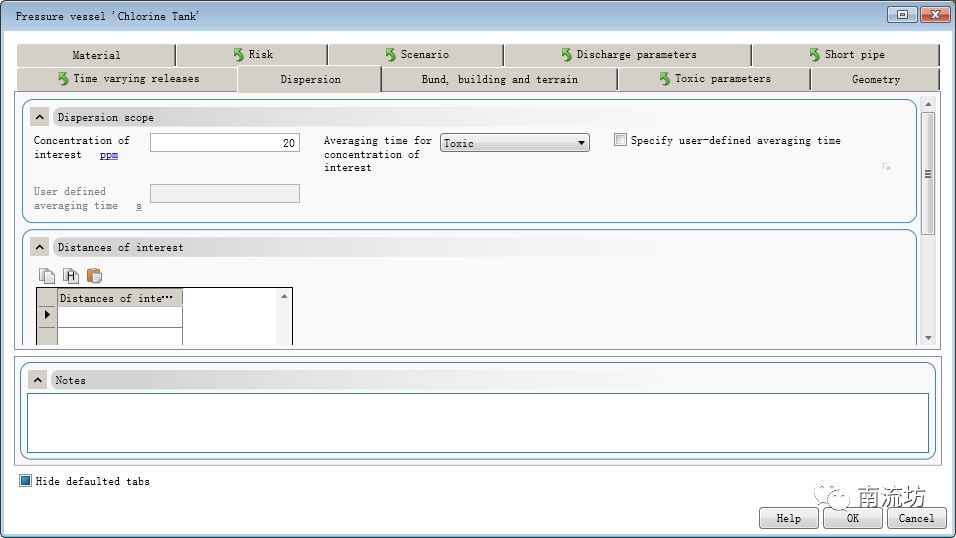Viewport: 956px width, 538px height.
Task: Click the paste icon above distances grid
Action: tap(94, 276)
